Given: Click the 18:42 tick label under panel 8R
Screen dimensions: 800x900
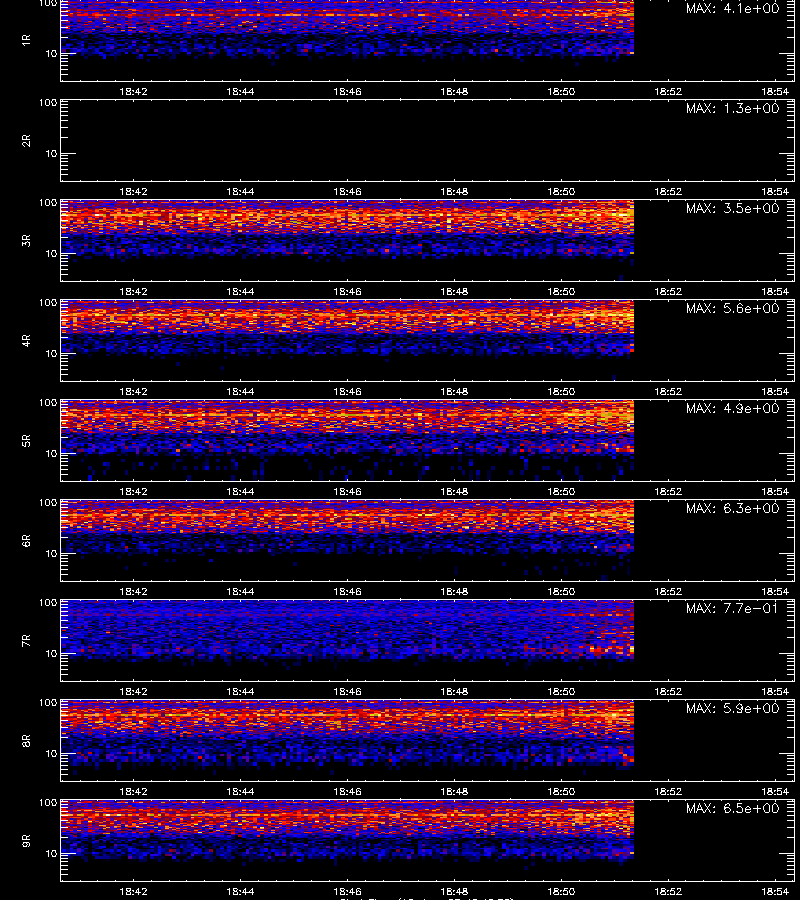Looking at the screenshot, I should [x=133, y=792].
